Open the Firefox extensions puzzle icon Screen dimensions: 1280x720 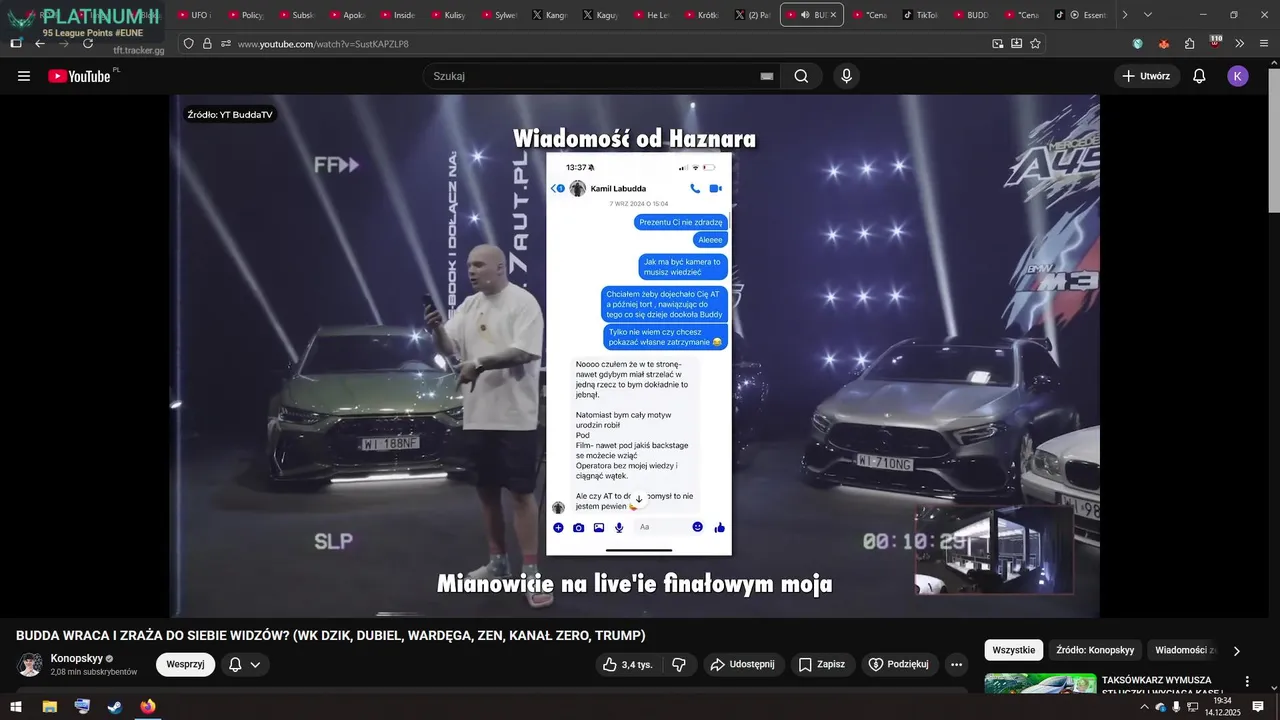pyautogui.click(x=1189, y=43)
